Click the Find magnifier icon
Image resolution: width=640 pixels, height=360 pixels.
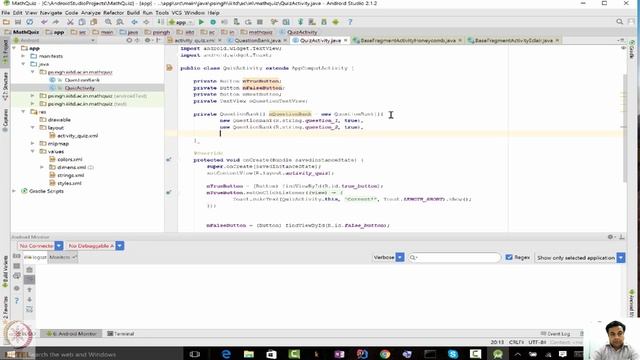[x=108, y=22]
